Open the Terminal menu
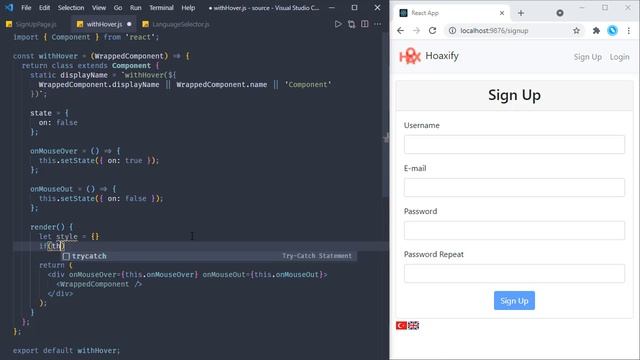 (161, 8)
